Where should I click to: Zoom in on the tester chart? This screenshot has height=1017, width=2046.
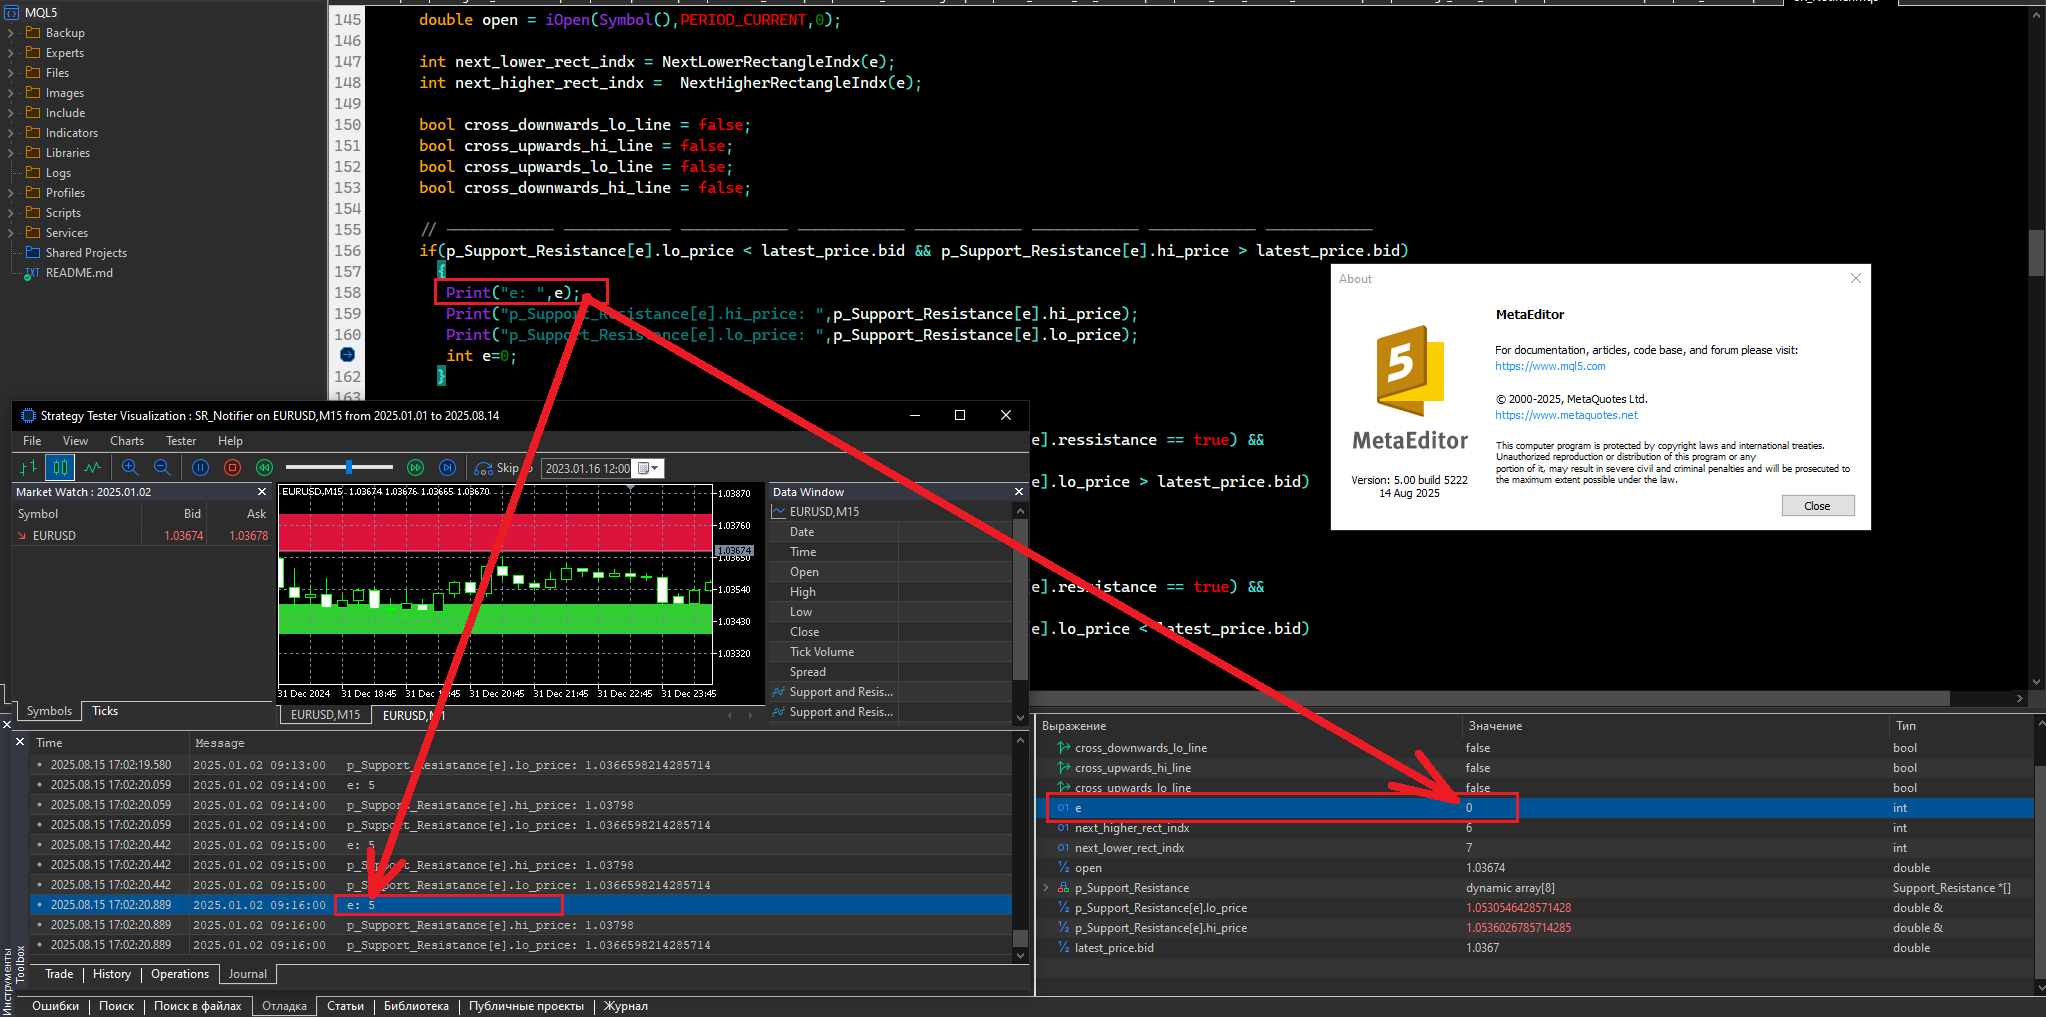click(130, 468)
